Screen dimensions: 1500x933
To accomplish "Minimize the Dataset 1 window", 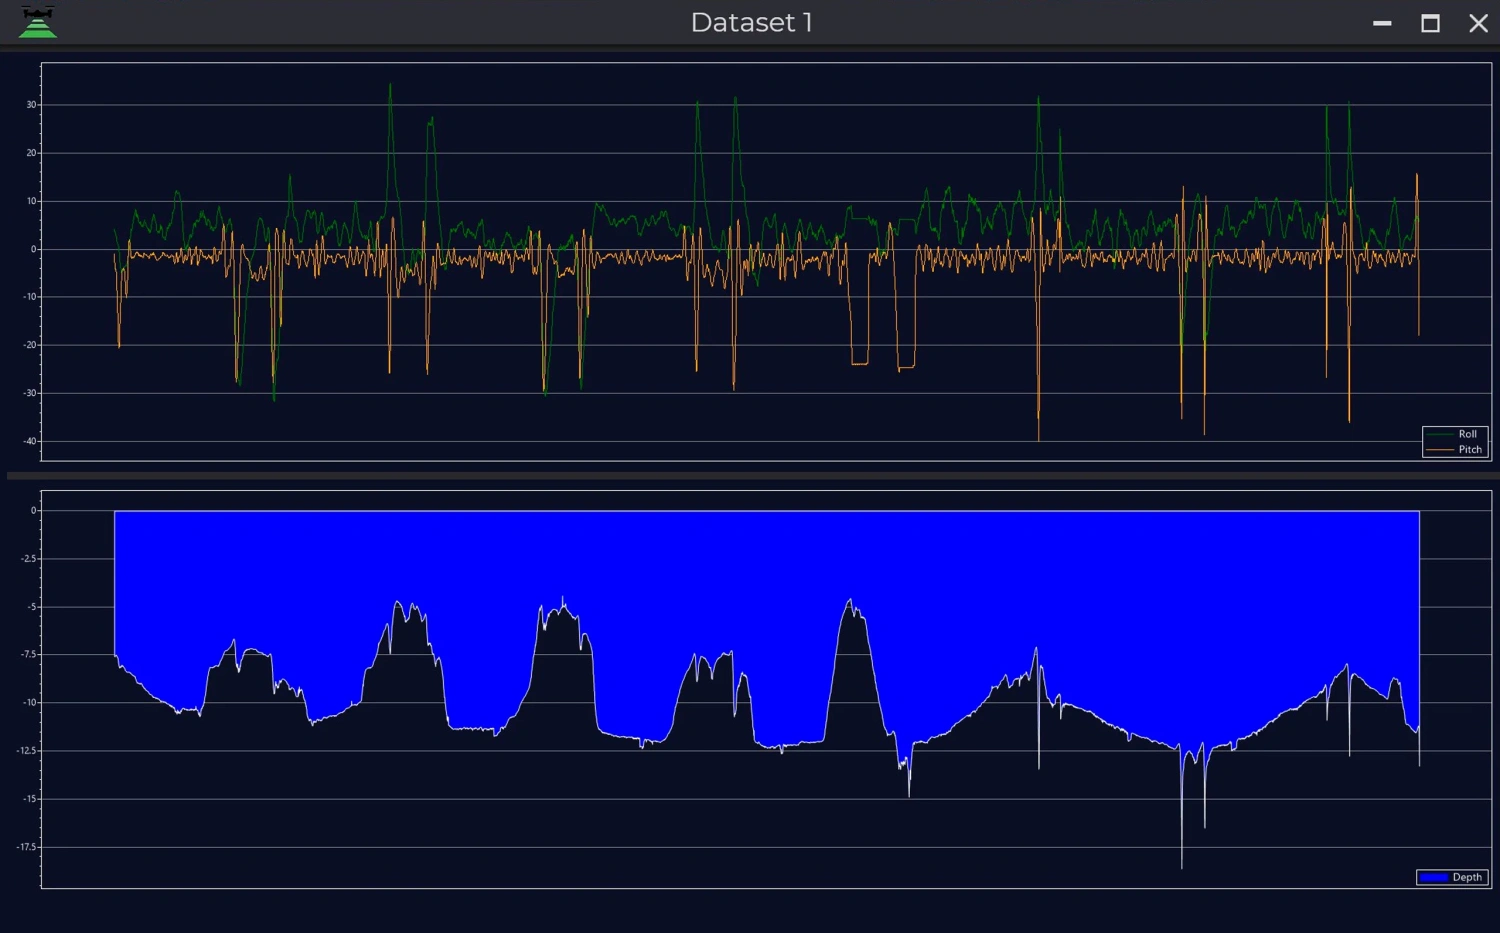I will [x=1382, y=23].
